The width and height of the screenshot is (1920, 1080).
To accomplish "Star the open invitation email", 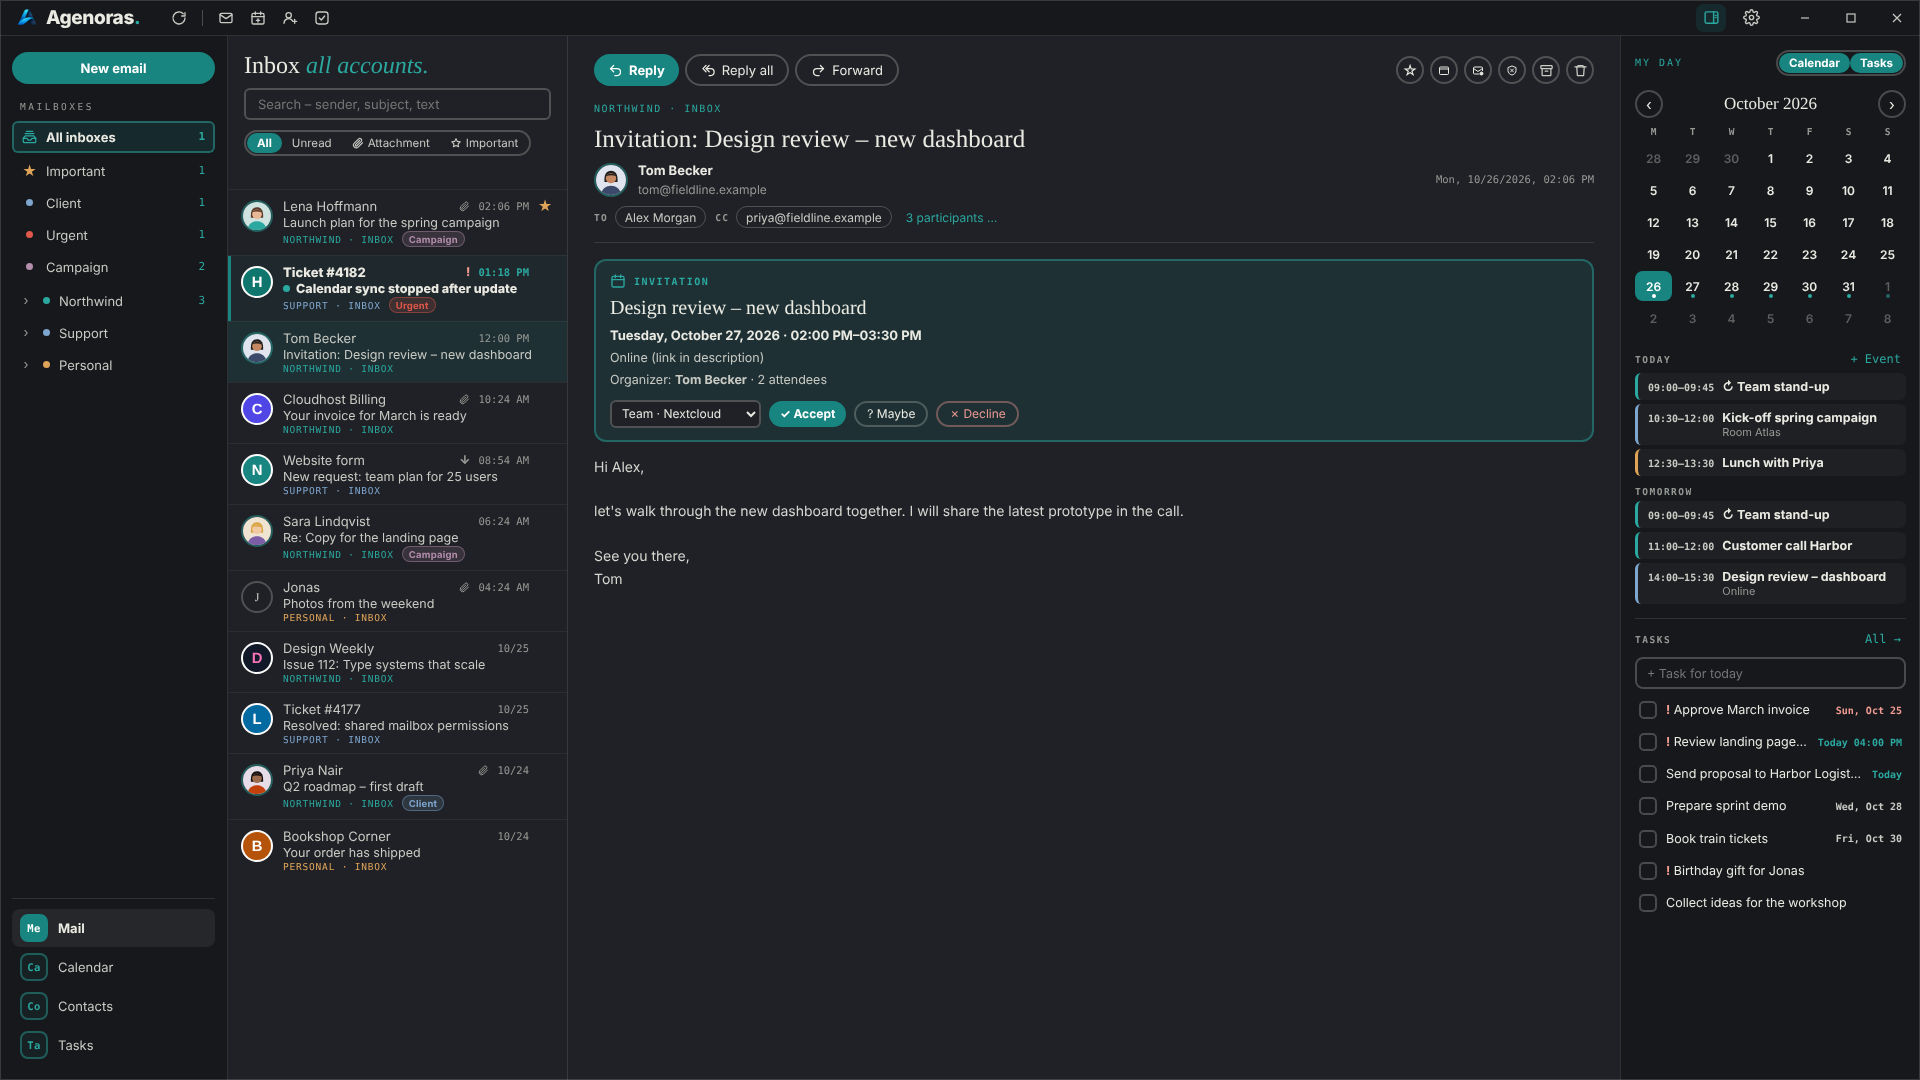I will click(1410, 71).
